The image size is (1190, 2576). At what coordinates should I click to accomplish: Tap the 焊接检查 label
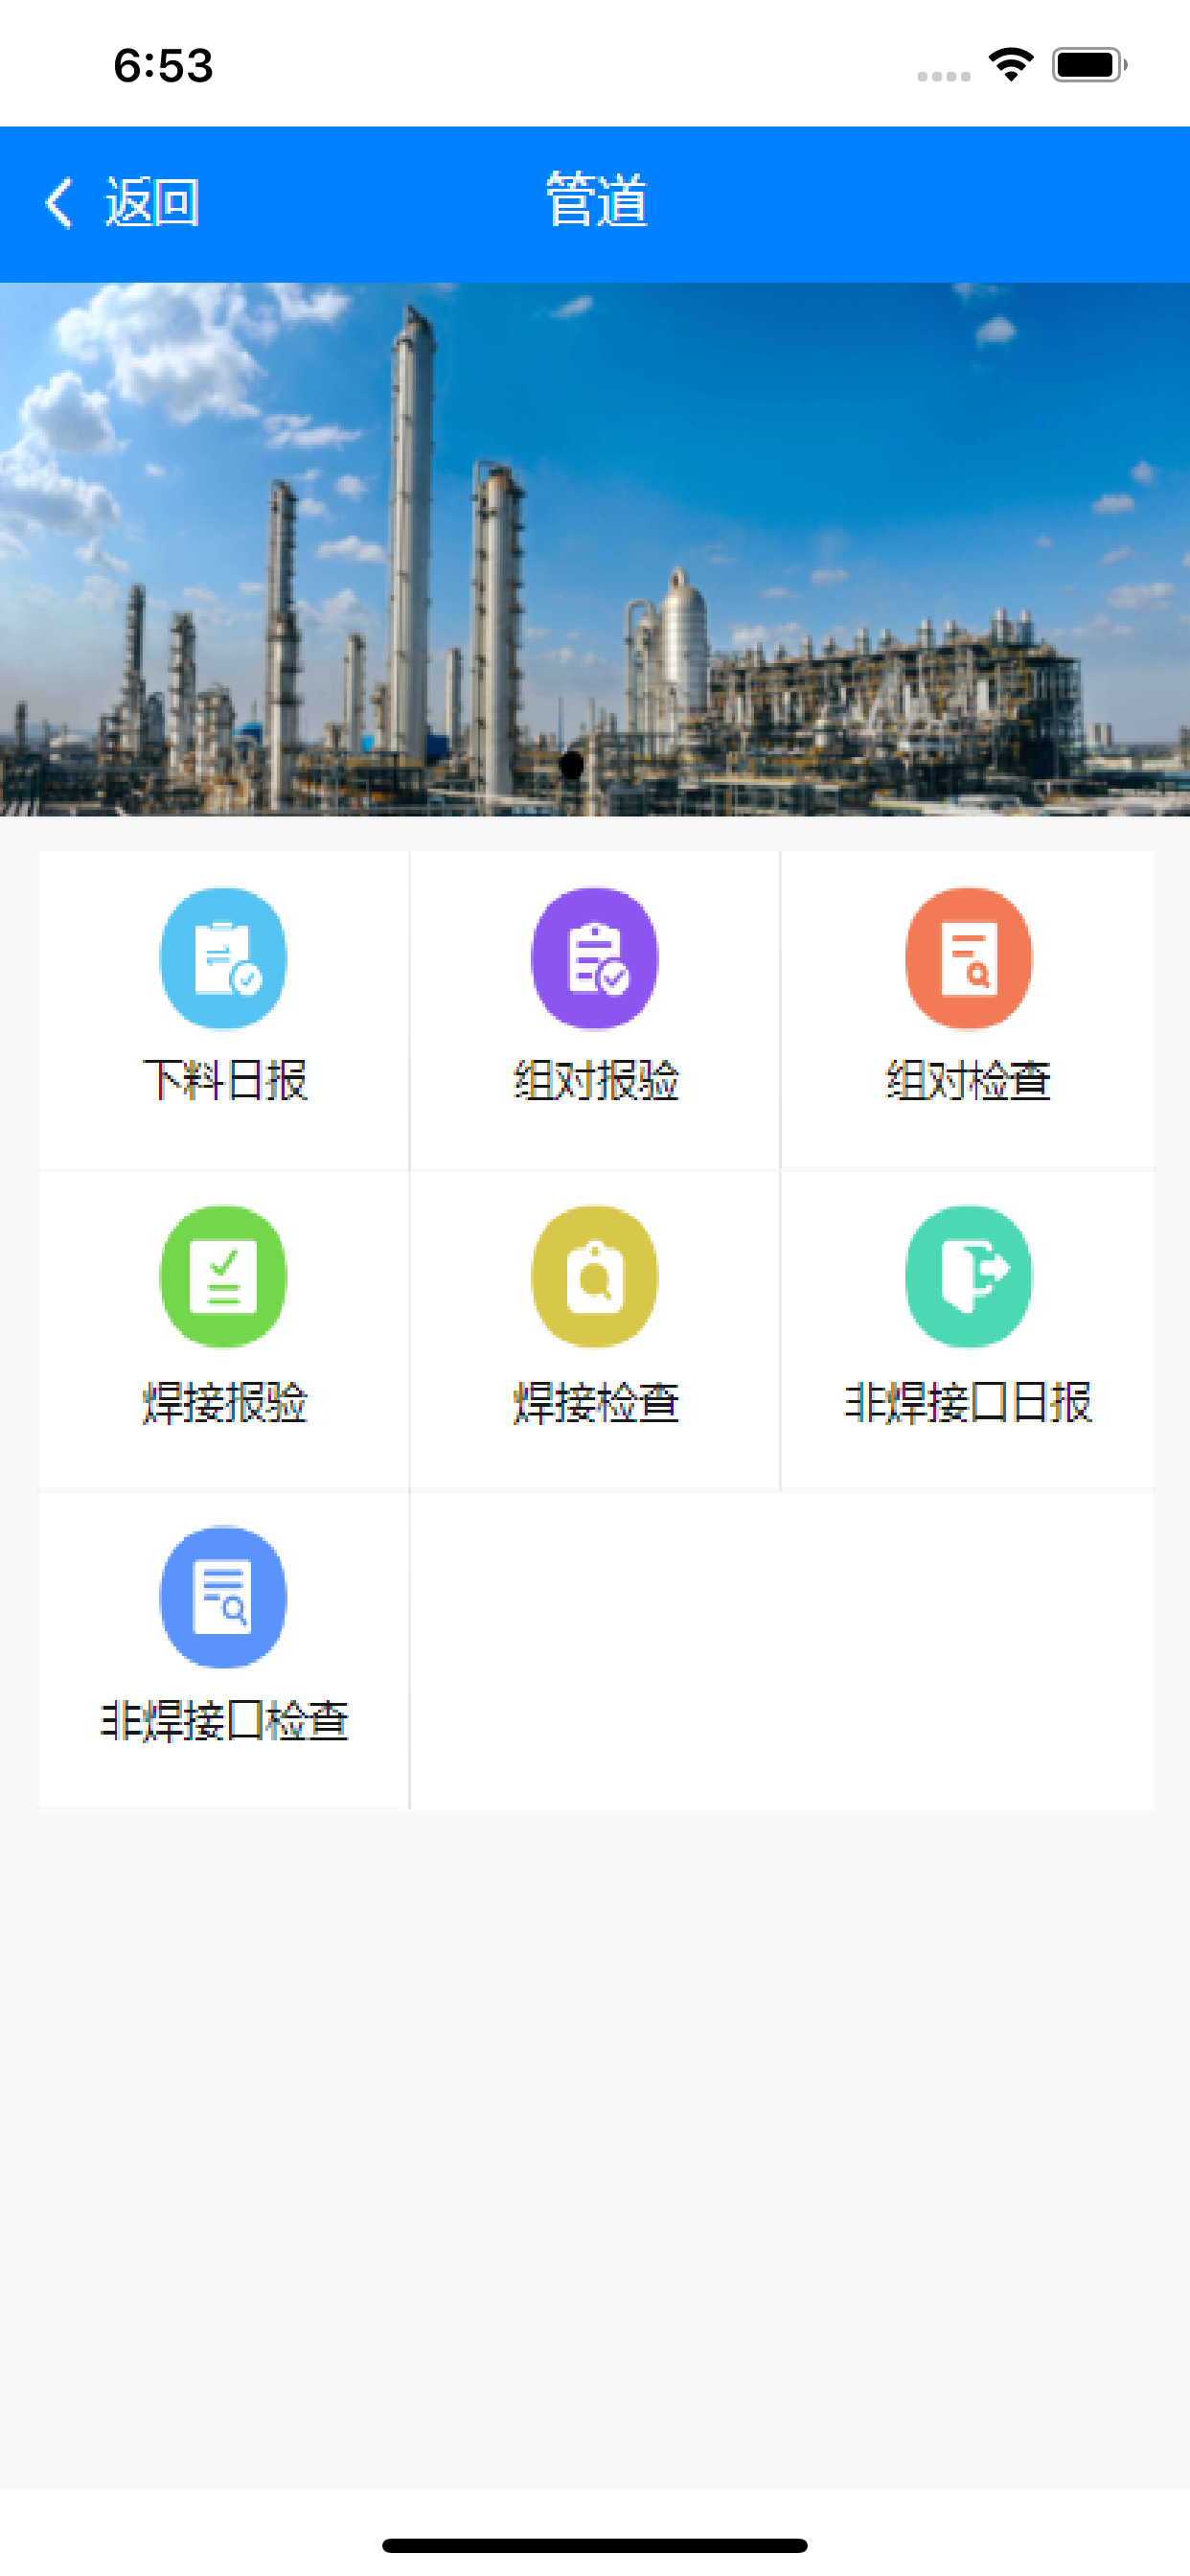(596, 1401)
